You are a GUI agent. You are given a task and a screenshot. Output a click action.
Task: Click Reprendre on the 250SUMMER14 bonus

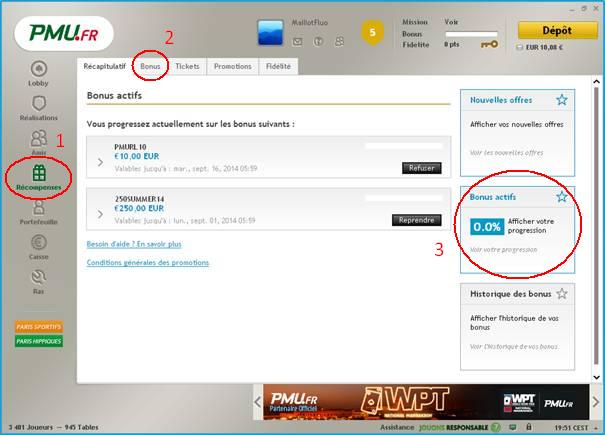point(417,220)
